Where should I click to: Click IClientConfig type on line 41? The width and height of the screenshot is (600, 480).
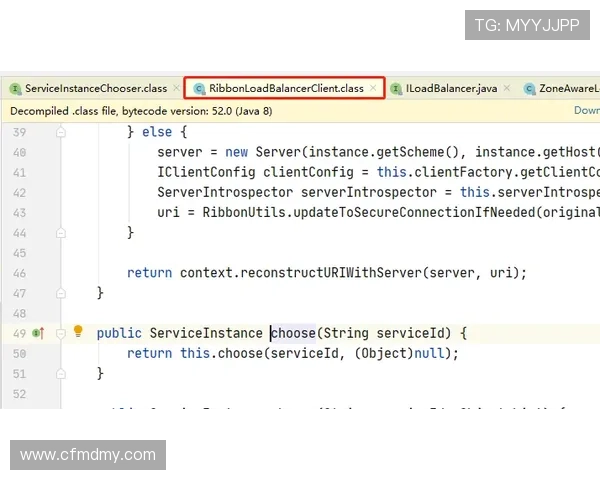pyautogui.click(x=206, y=172)
